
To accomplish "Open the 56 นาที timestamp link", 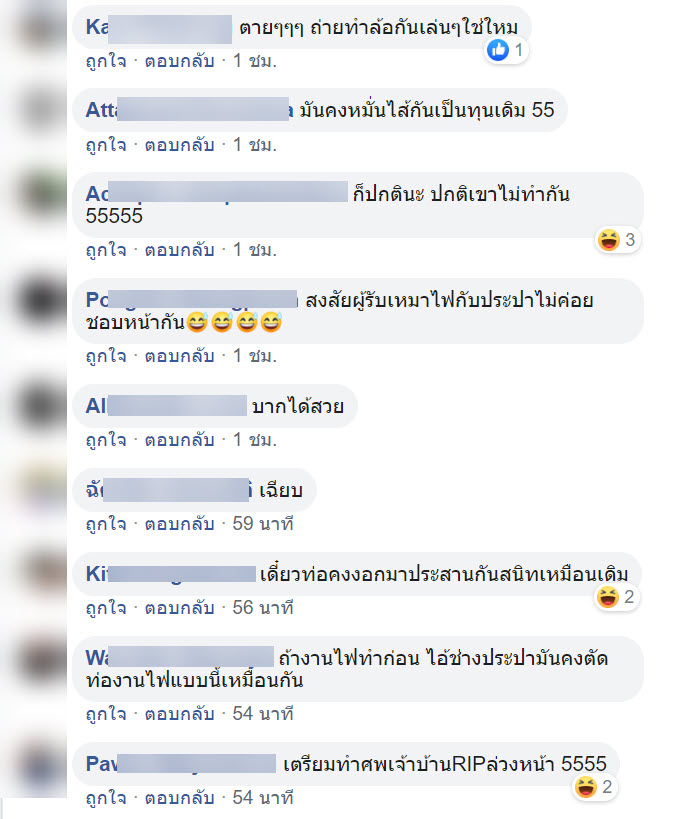I will click(263, 608).
